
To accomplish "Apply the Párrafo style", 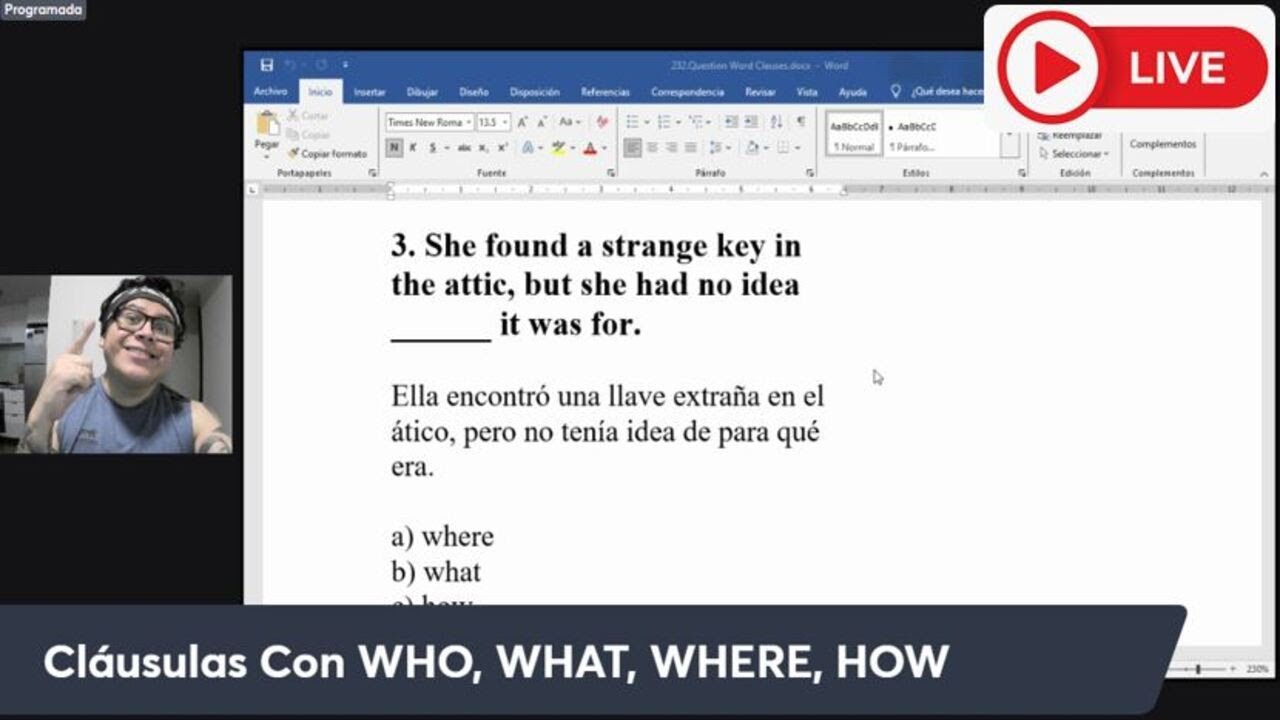I will (912, 134).
